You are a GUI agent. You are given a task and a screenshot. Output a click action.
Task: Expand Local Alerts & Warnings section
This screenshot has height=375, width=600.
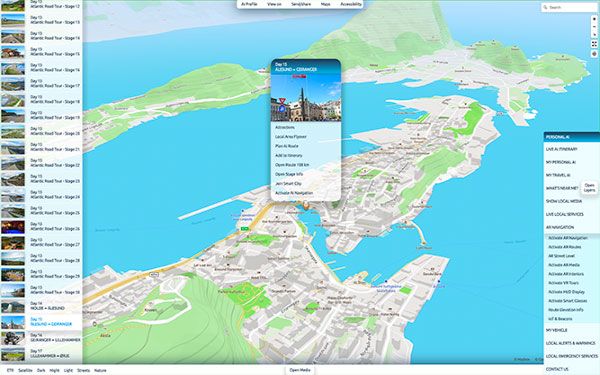(x=571, y=343)
